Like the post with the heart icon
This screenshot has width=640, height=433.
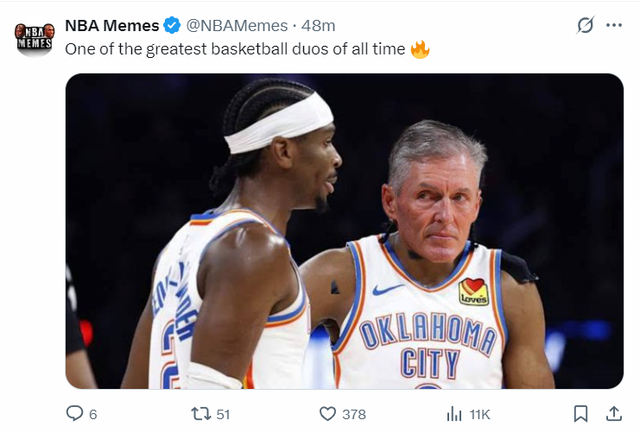click(x=326, y=413)
